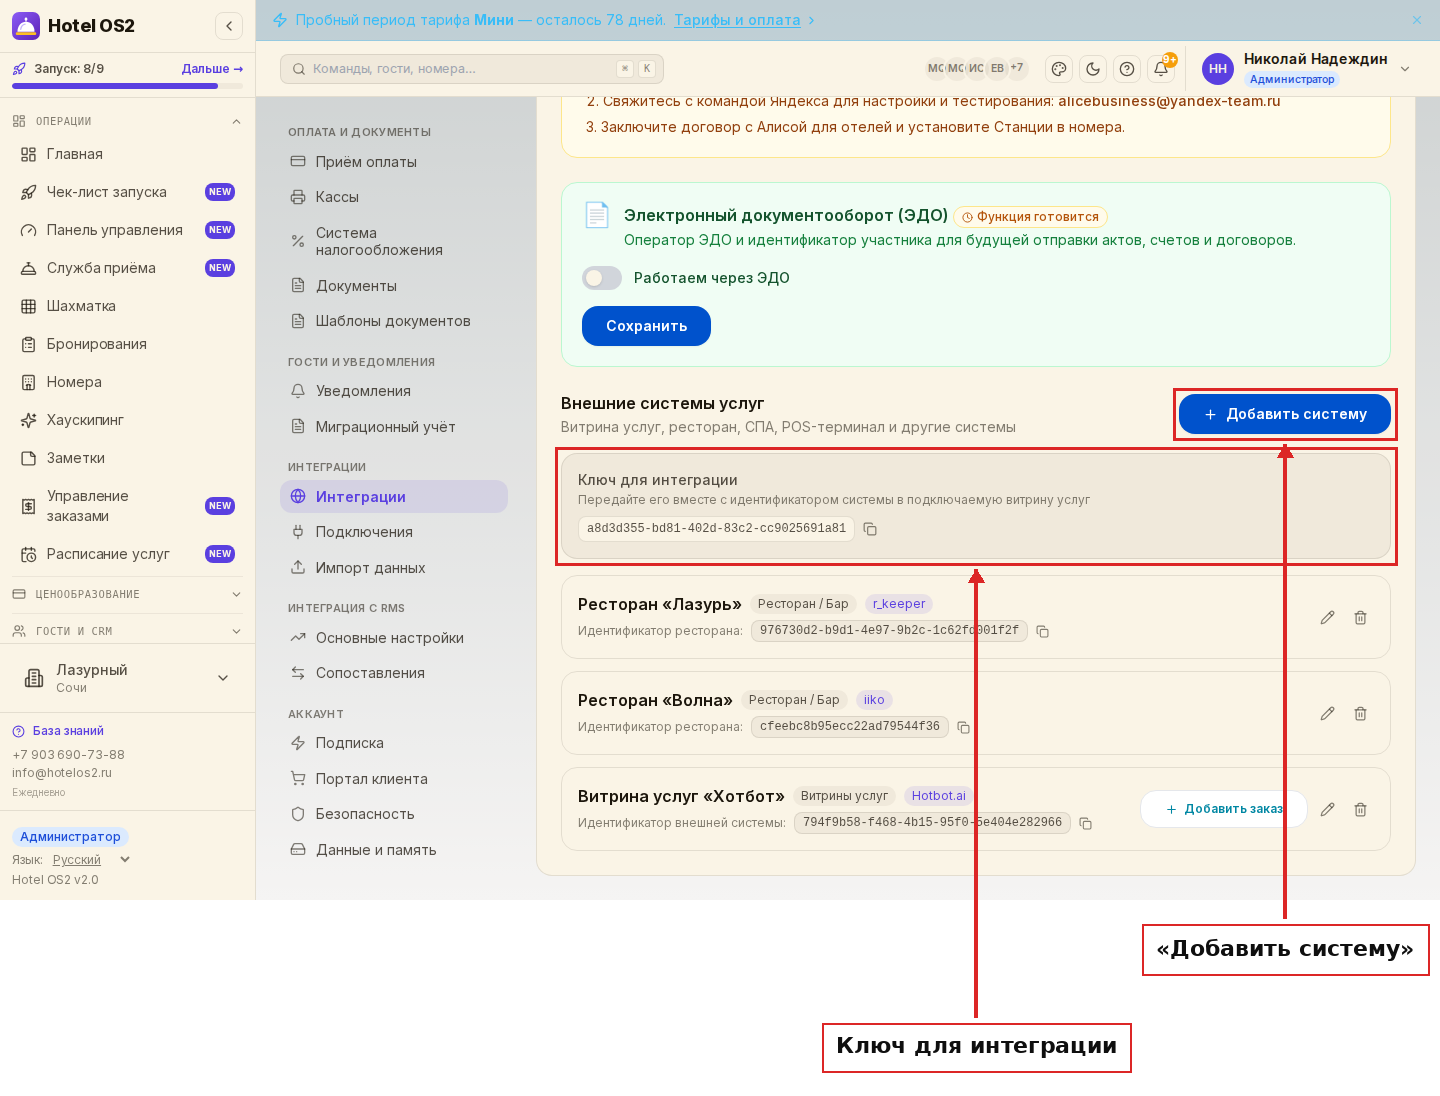Copy Ресторан «Волна» identifier
The height and width of the screenshot is (1096, 1440).
click(963, 728)
